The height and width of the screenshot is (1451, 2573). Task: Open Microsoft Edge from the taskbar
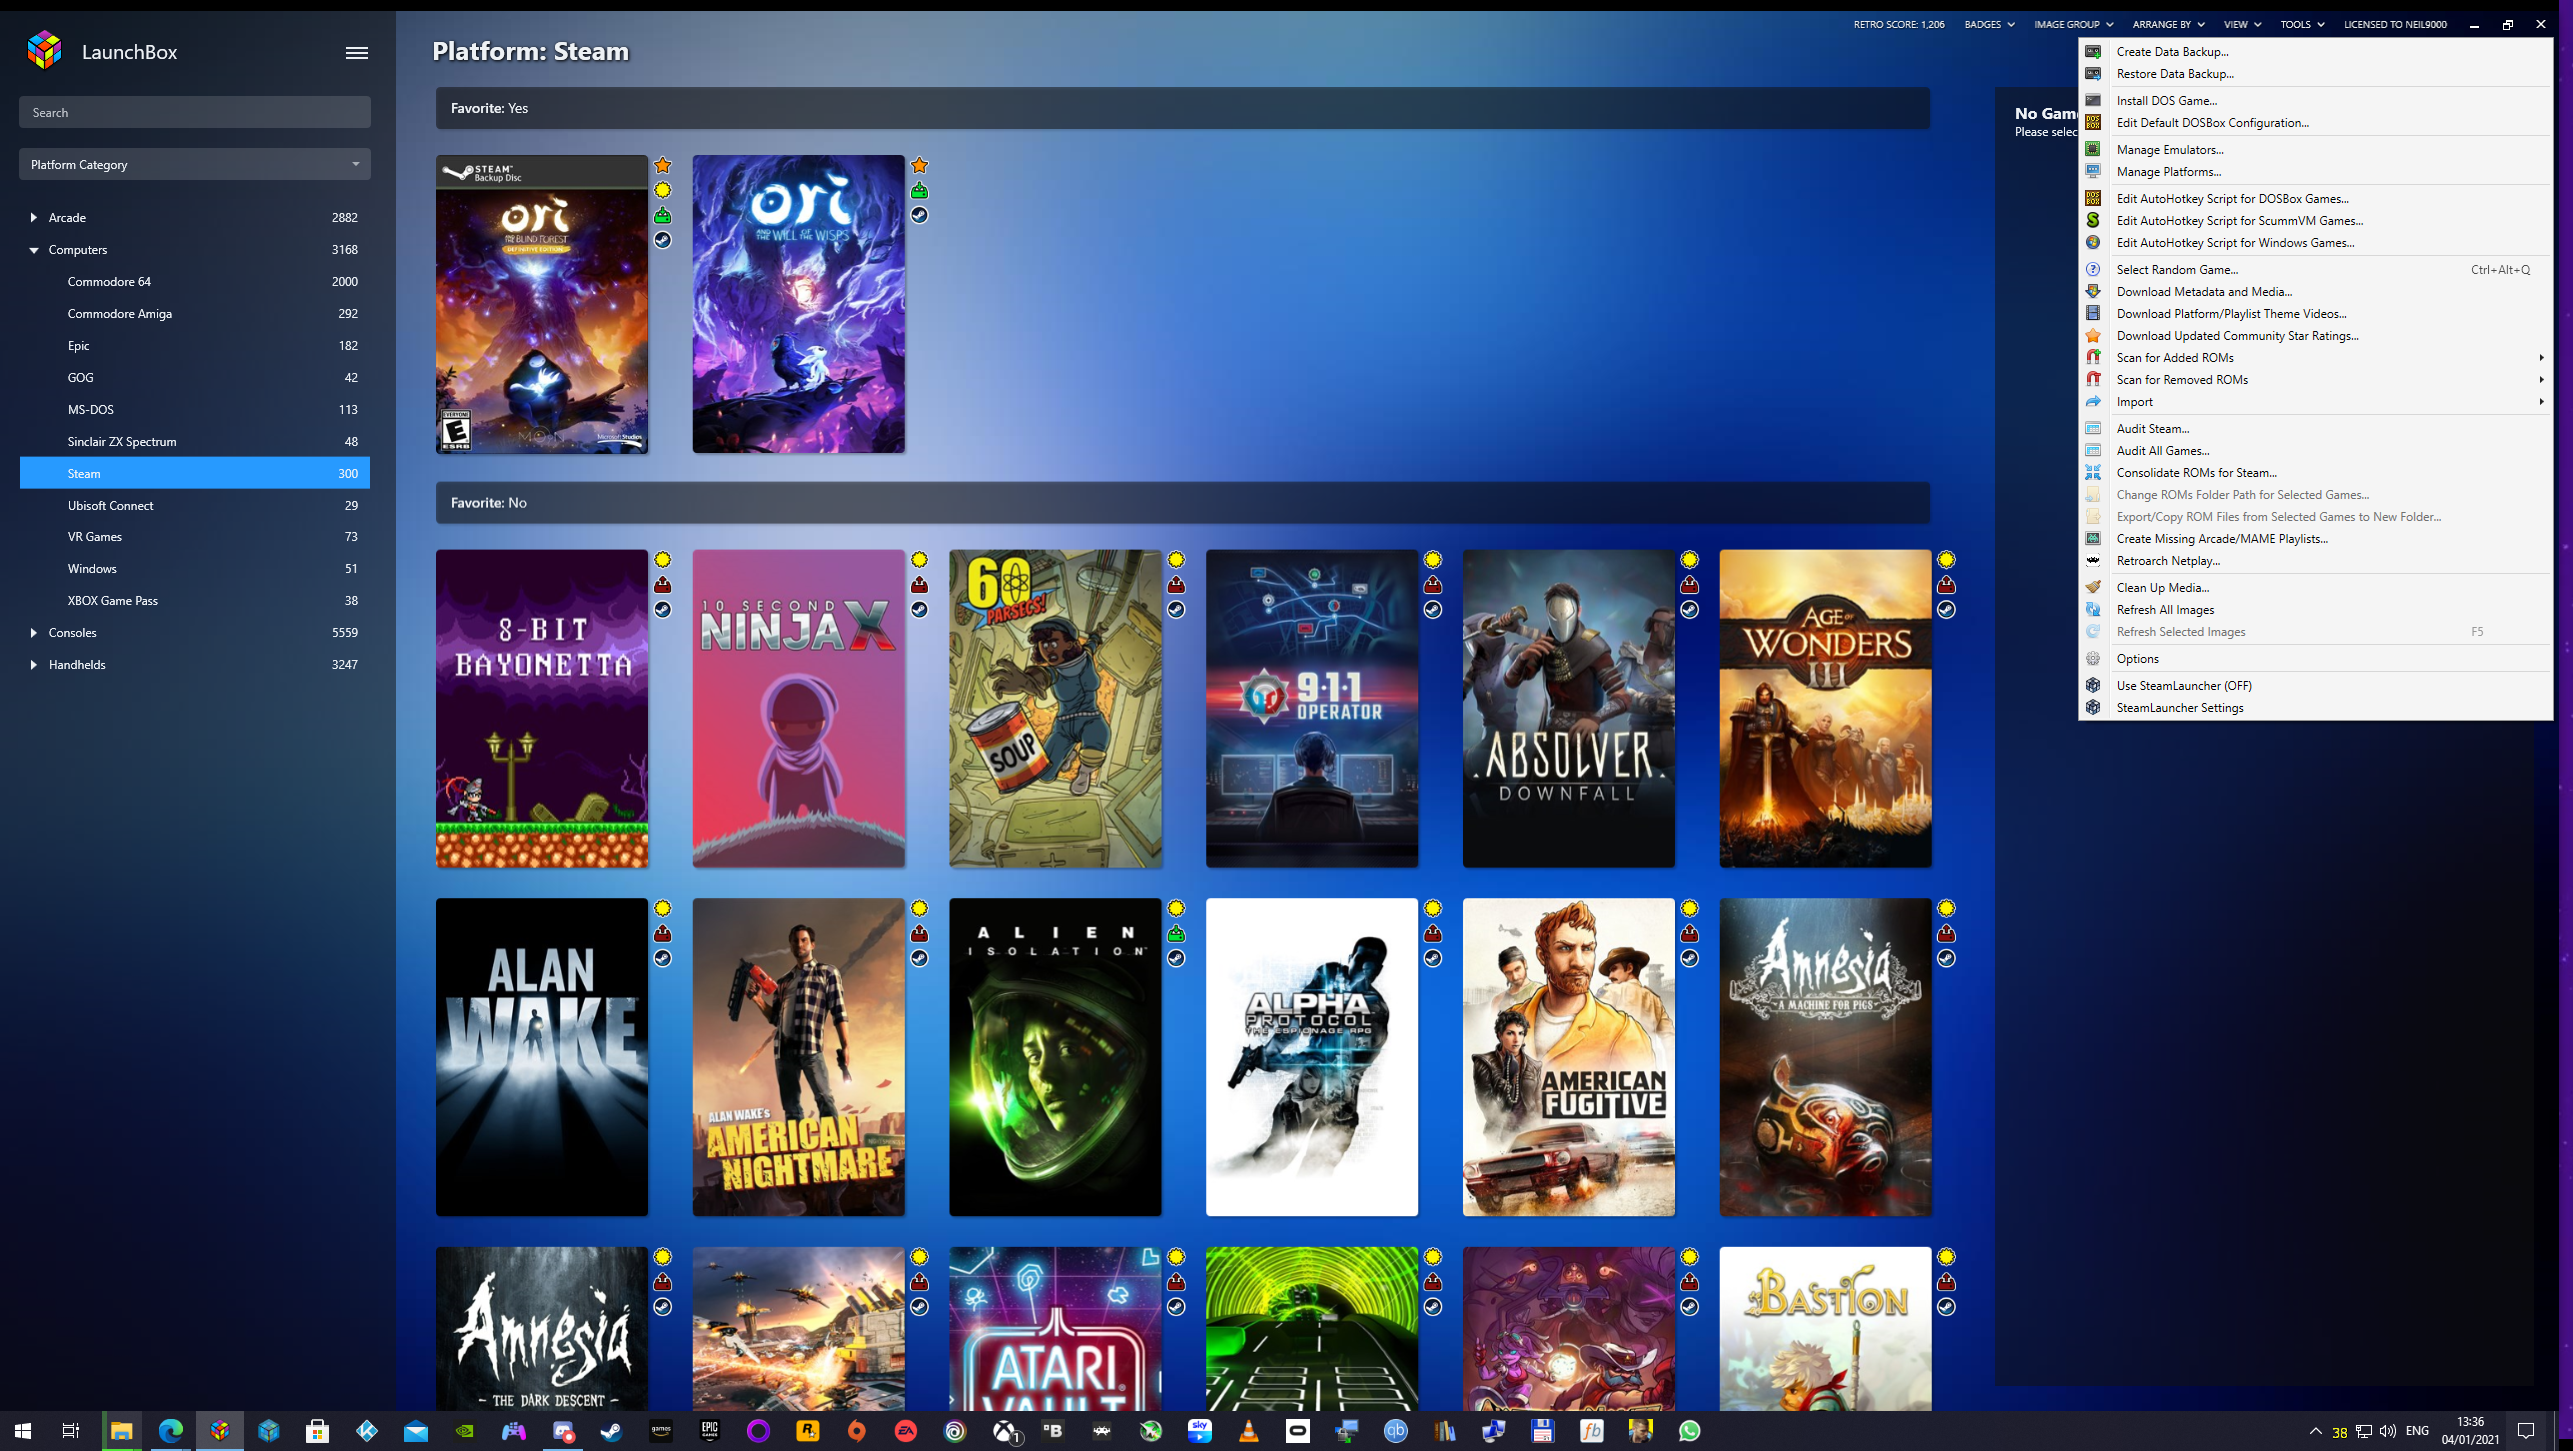click(171, 1431)
